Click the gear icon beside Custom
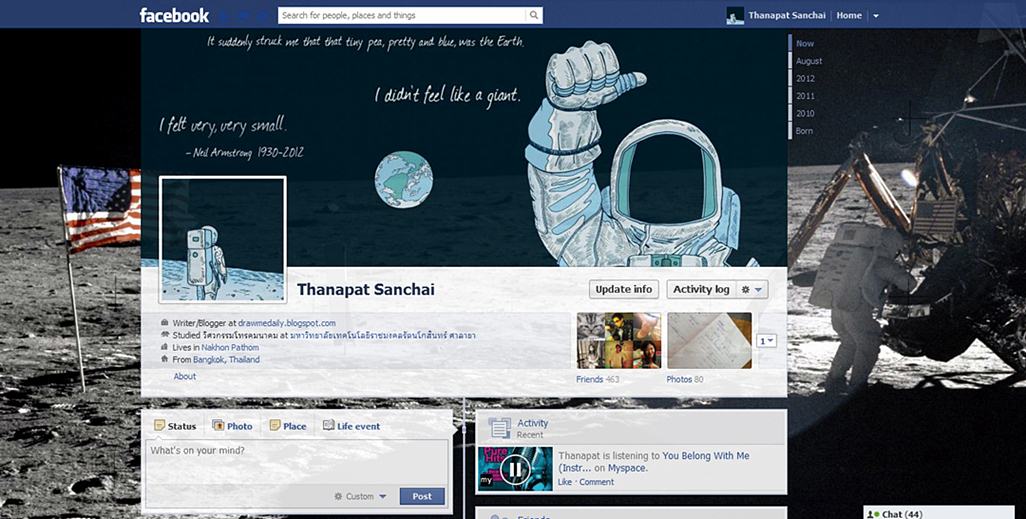The image size is (1026, 519). (x=338, y=496)
